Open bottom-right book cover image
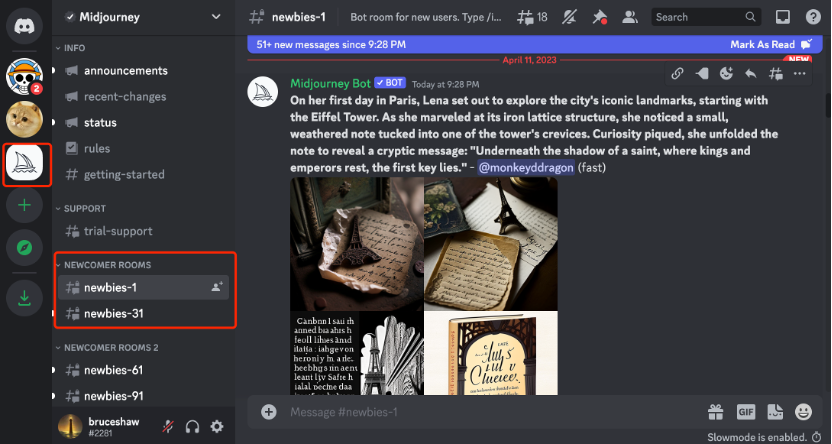Image resolution: width=832 pixels, height=444 pixels. pyautogui.click(x=491, y=353)
